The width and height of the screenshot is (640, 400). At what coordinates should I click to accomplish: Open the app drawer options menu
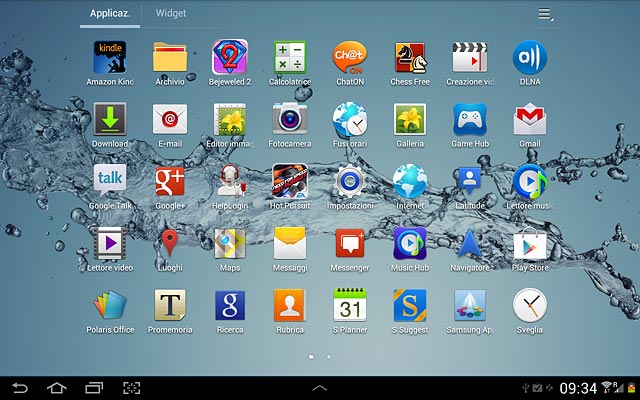click(x=546, y=15)
